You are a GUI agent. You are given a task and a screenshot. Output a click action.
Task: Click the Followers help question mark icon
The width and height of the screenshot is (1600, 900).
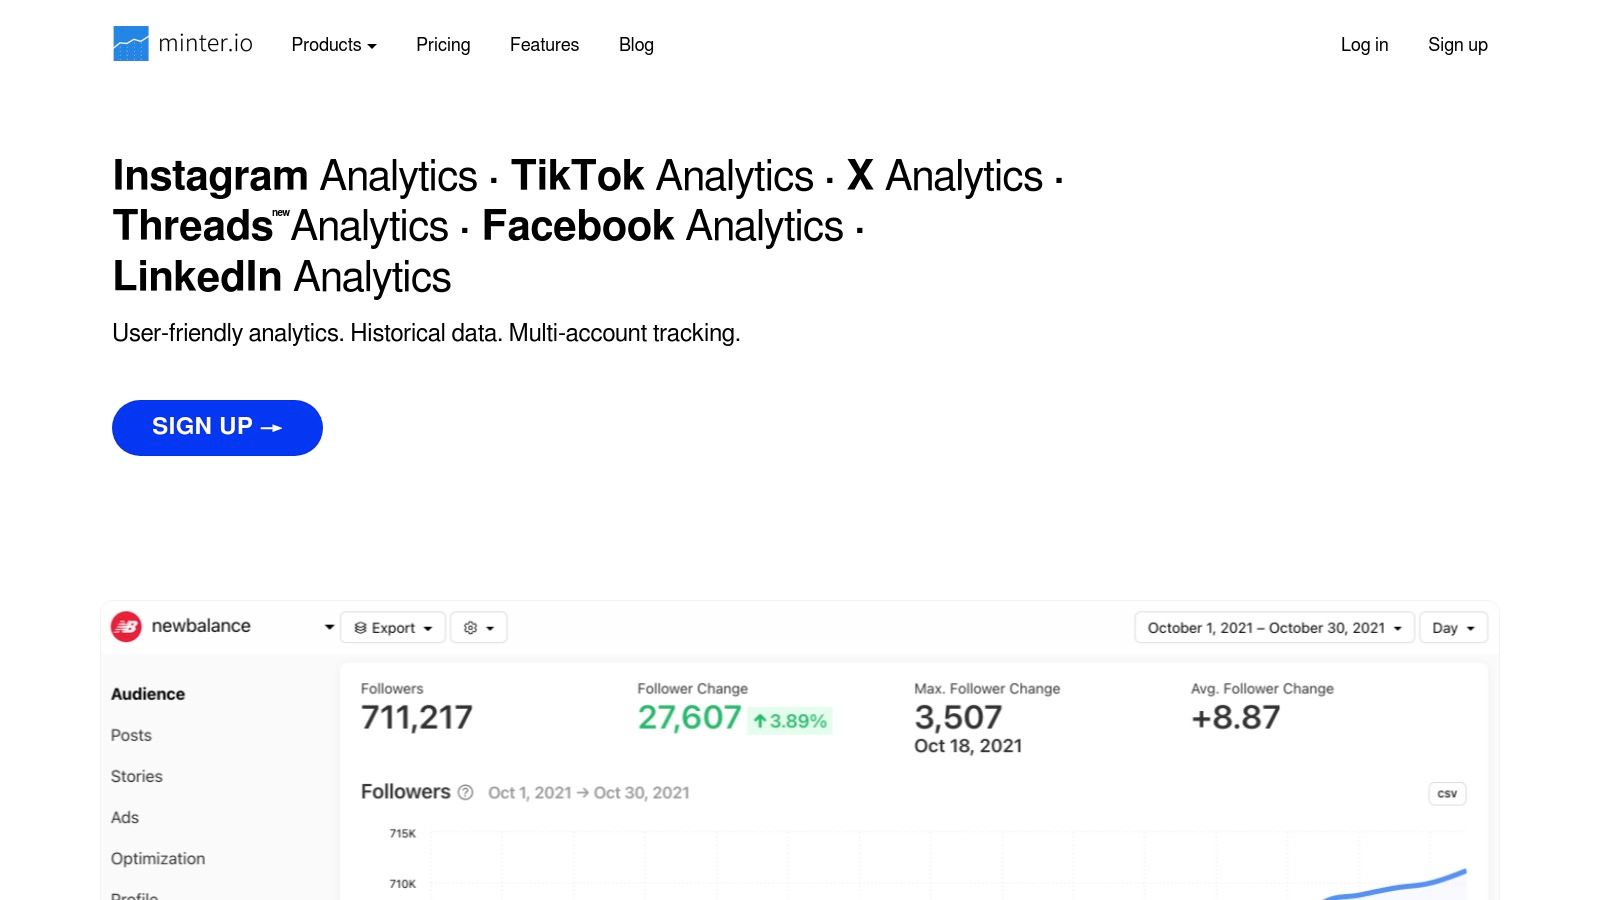click(465, 793)
